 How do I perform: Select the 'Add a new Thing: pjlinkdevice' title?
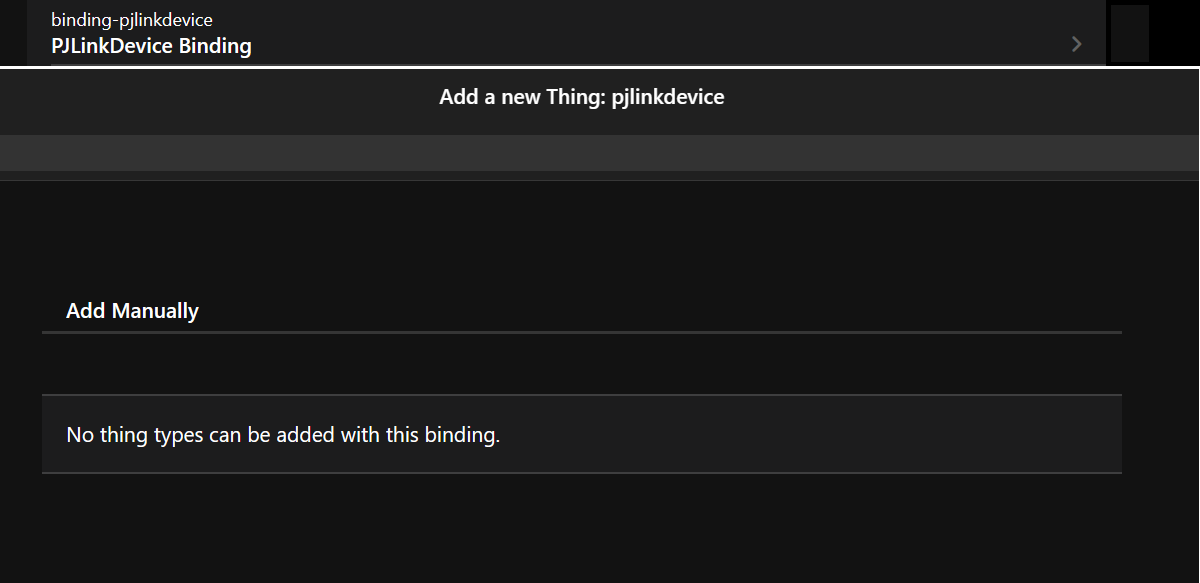581,97
